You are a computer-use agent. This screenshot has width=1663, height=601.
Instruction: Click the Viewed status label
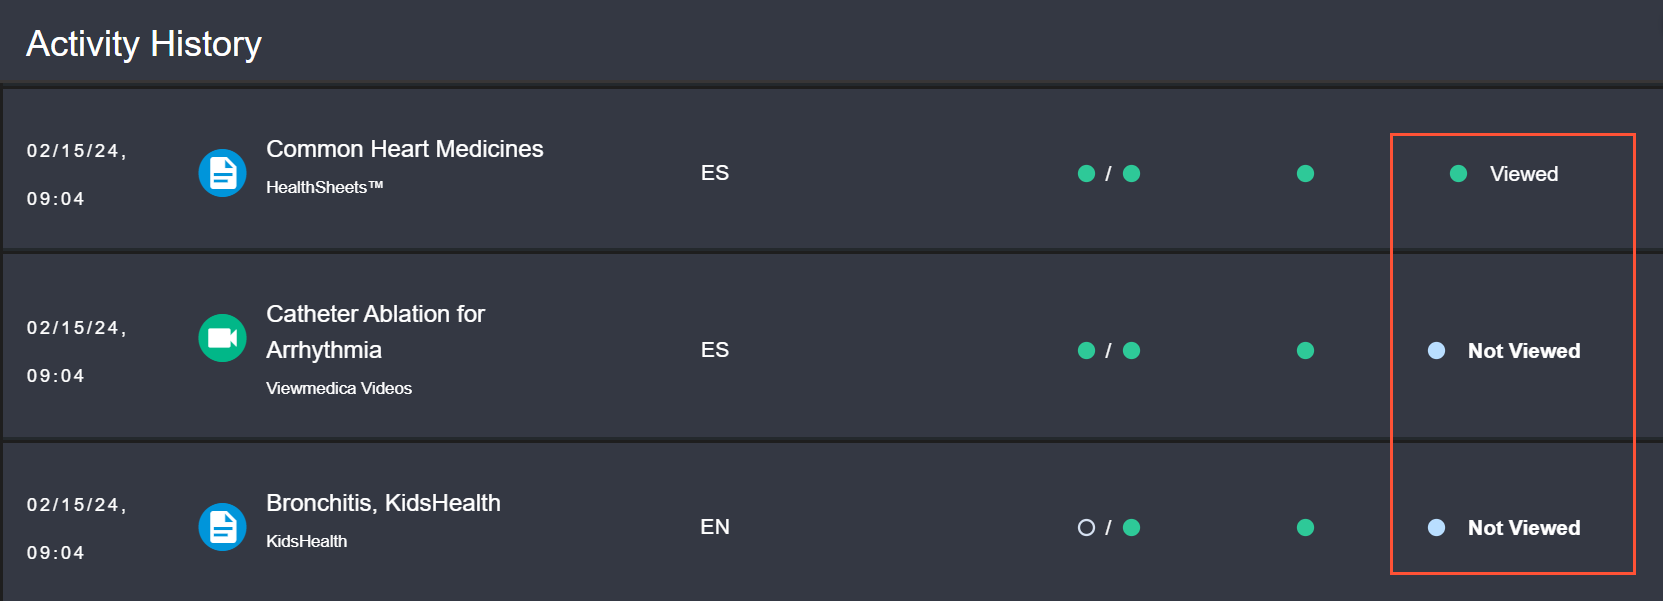(x=1523, y=174)
